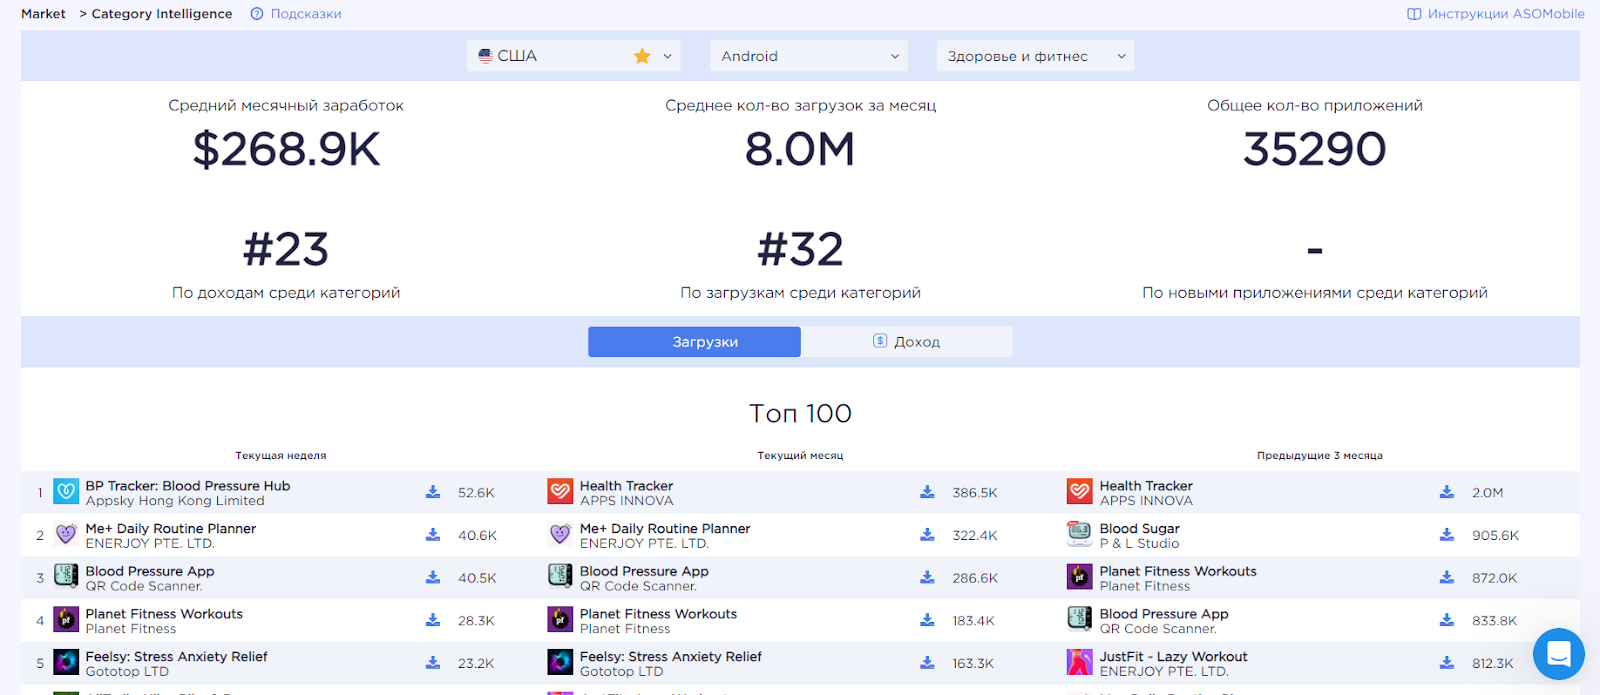
Task: Click the Предыдущие 3 месяца column header
Action: pyautogui.click(x=1320, y=456)
